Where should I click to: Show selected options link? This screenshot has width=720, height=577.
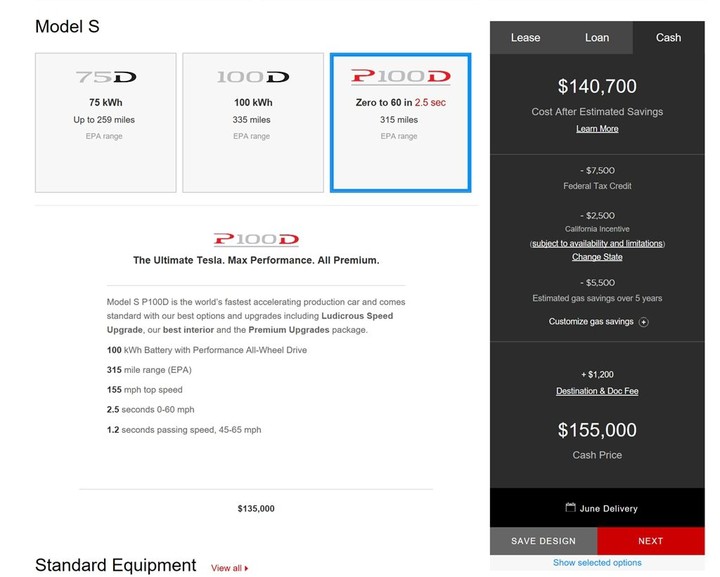(597, 563)
